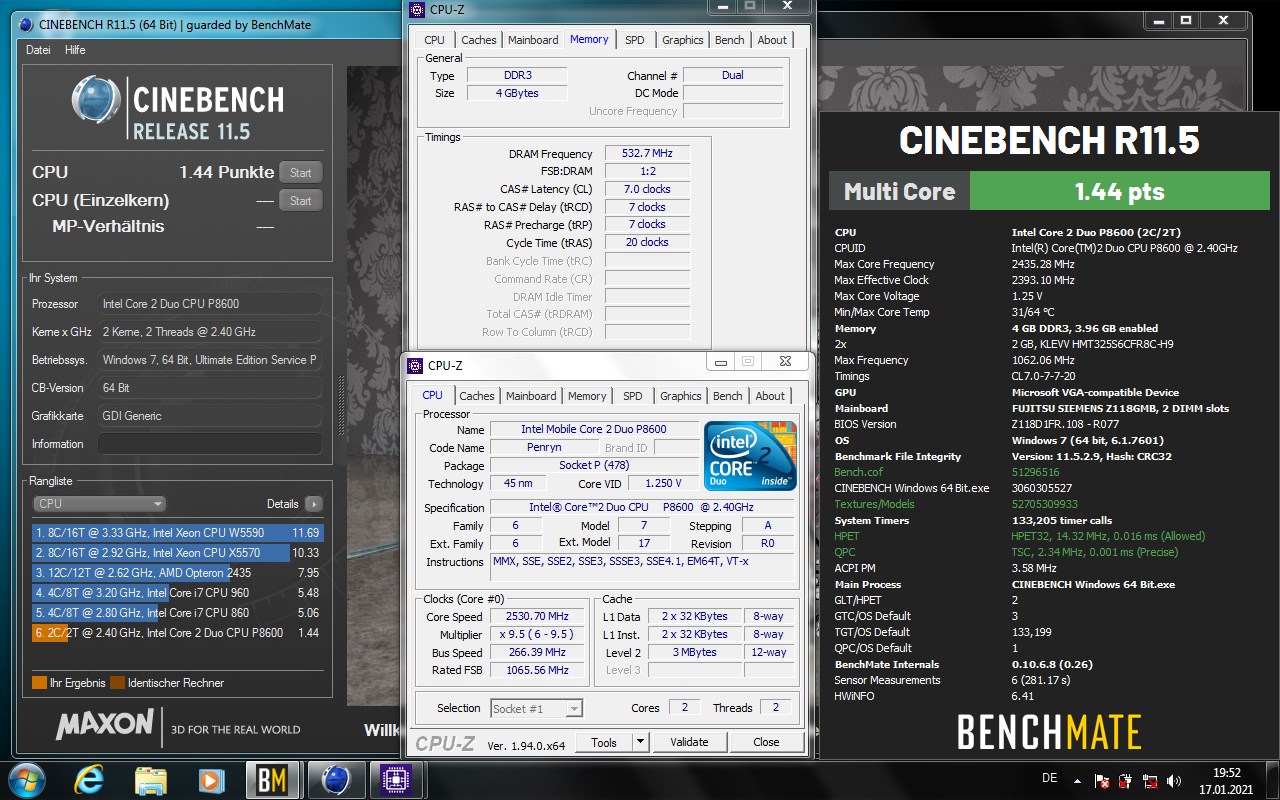The image size is (1280, 800).
Task: Switch to BenchMate taskbar button
Action: pyautogui.click(x=272, y=780)
